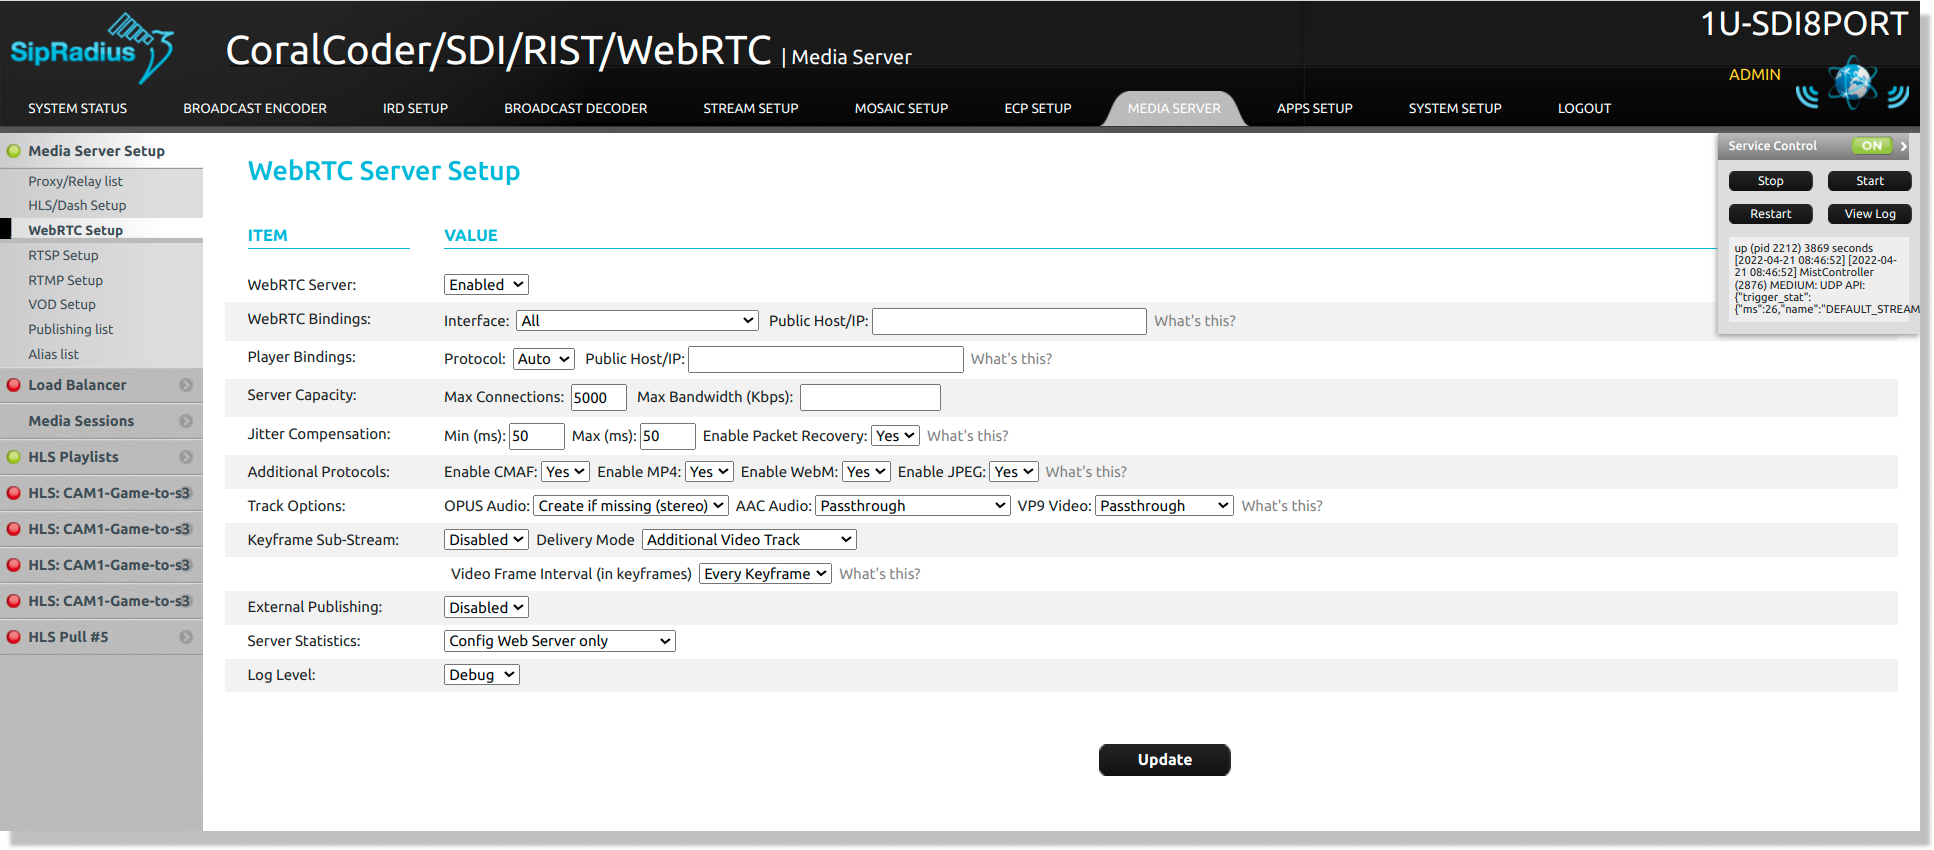1934x850 pixels.
Task: Click the Max Bandwidth (Kbps) field
Action: [x=870, y=397]
